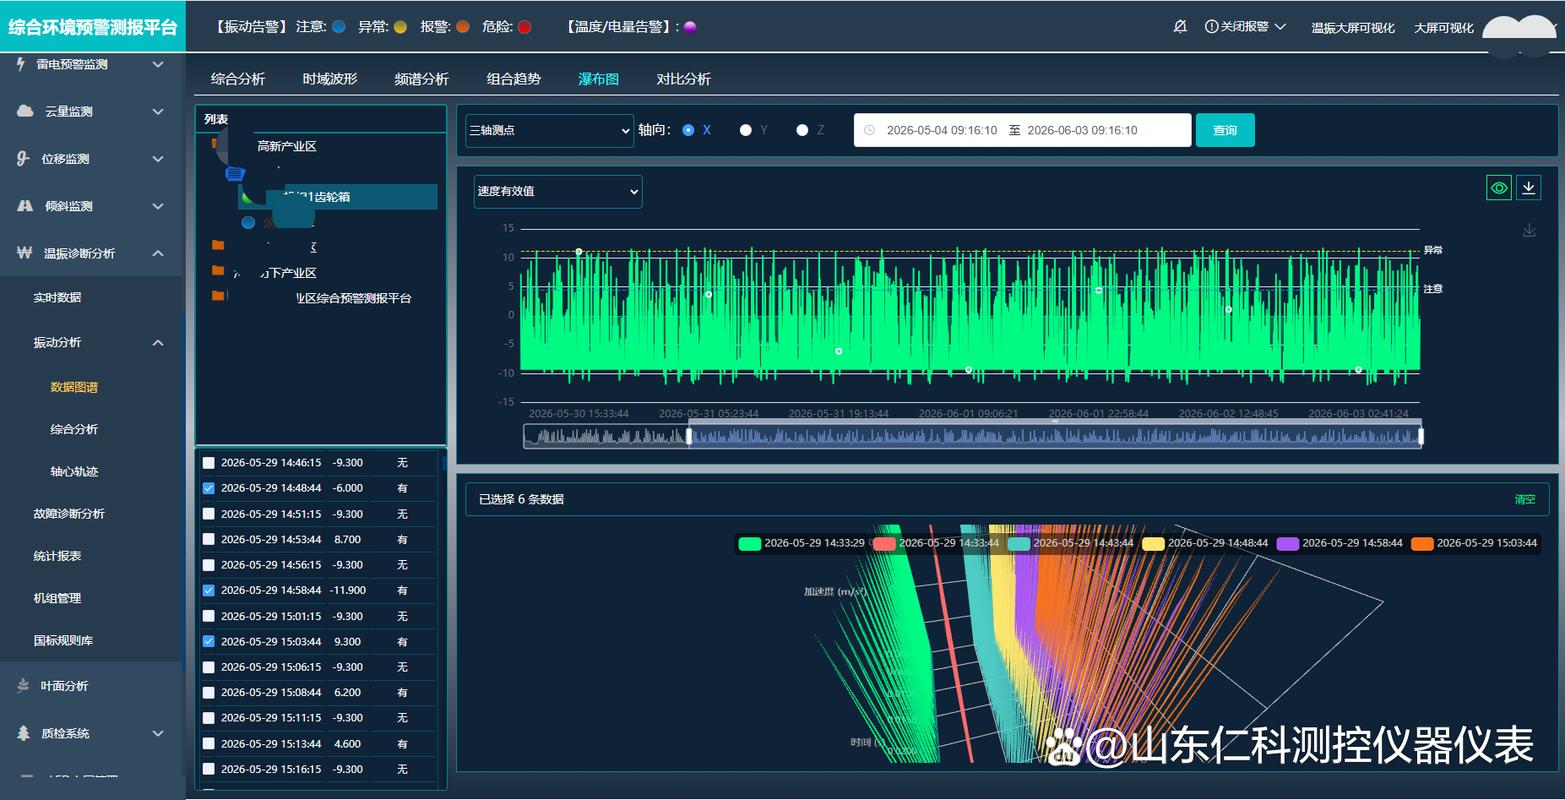Click the download chart icon button
1565x800 pixels.
pyautogui.click(x=1528, y=187)
